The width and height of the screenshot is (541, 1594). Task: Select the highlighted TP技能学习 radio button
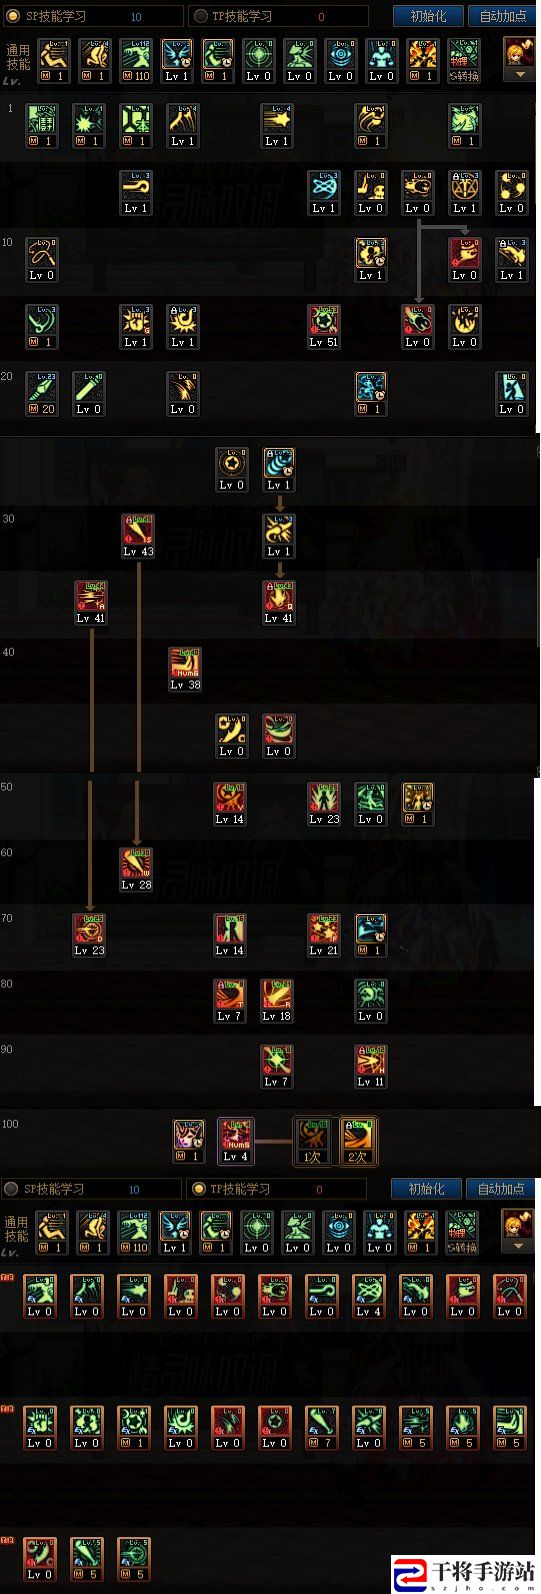199,1189
